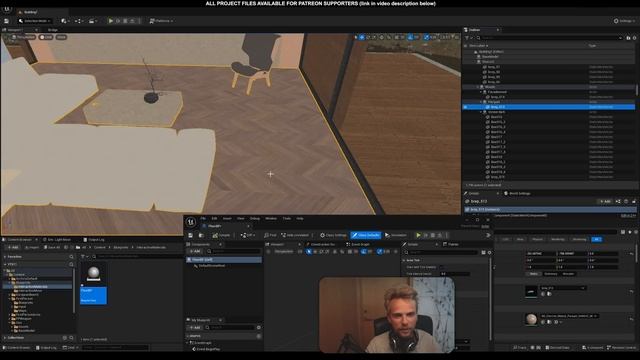Click Add in My Blueprint panel

coord(195,328)
